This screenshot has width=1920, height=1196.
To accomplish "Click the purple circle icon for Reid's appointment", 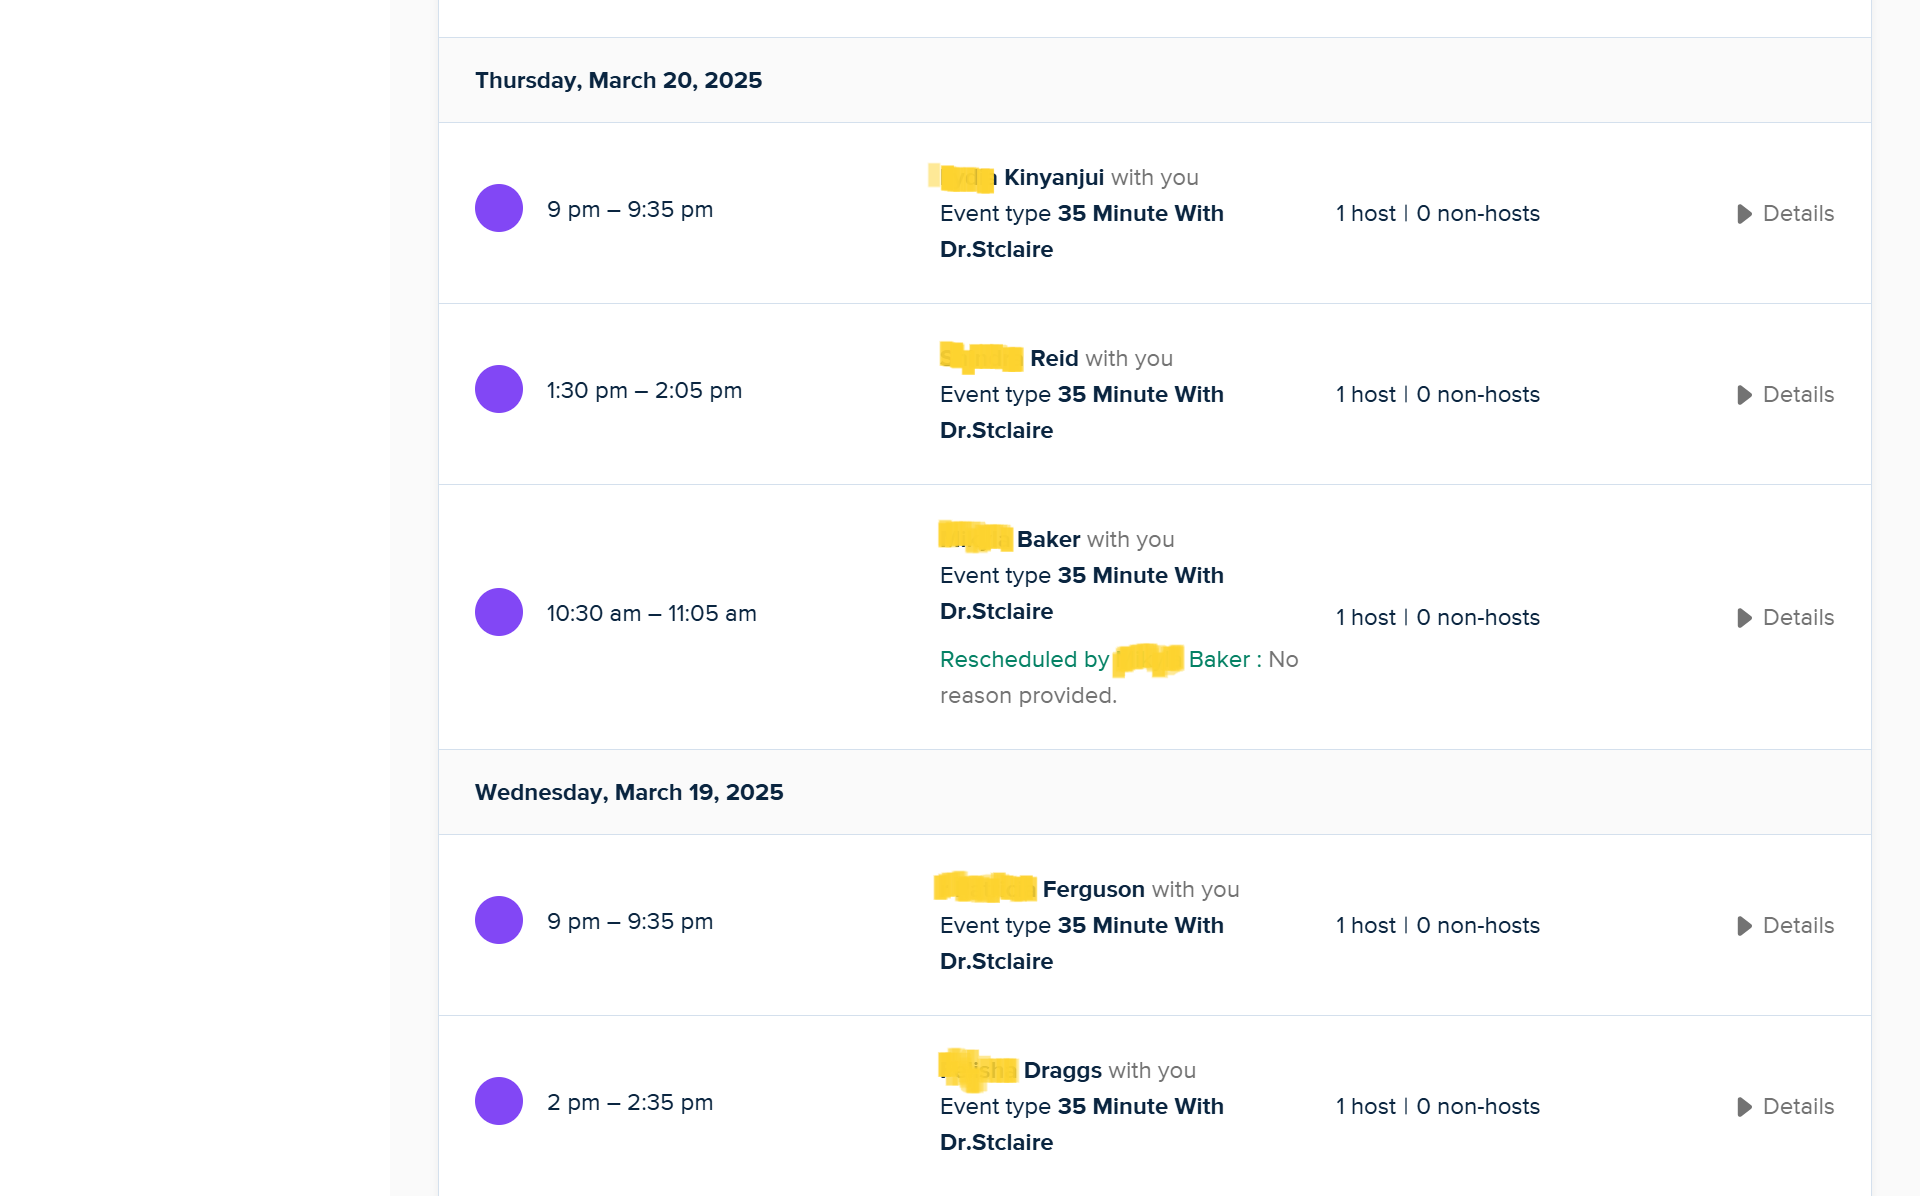I will [498, 389].
